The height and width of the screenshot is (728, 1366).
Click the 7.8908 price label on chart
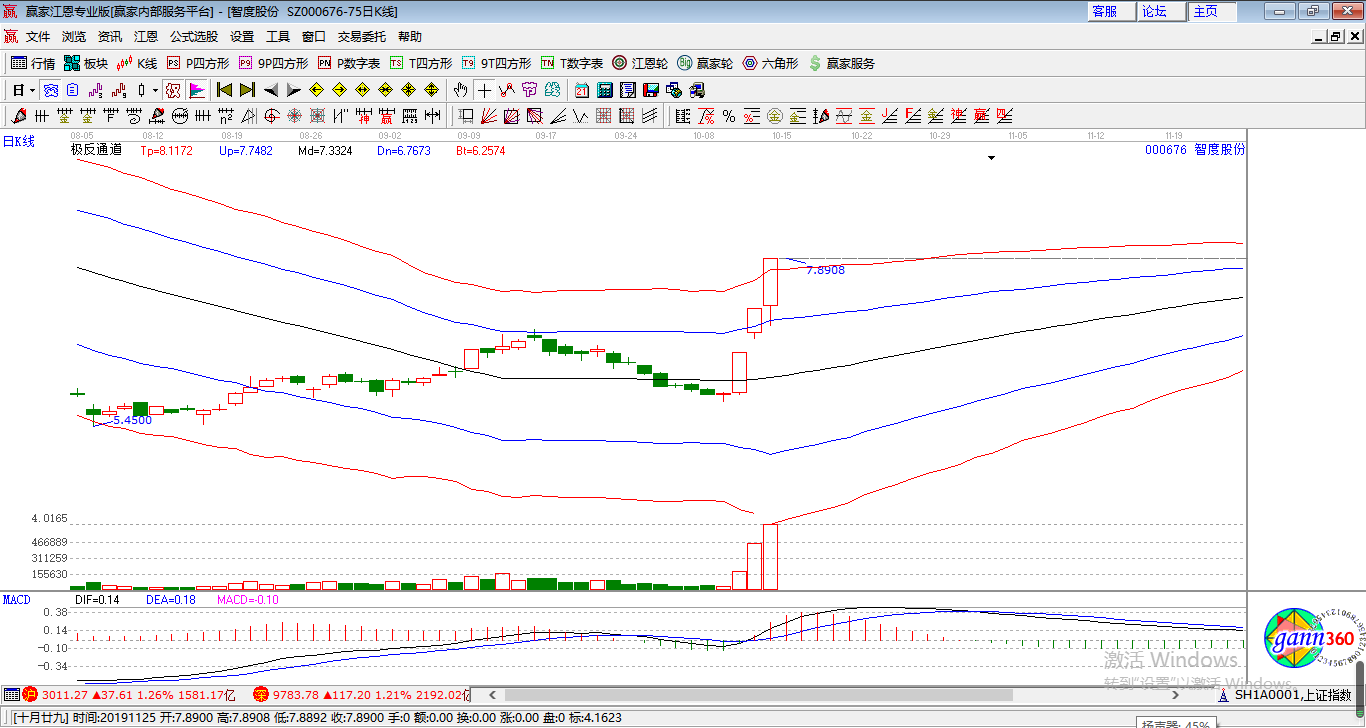click(825, 270)
